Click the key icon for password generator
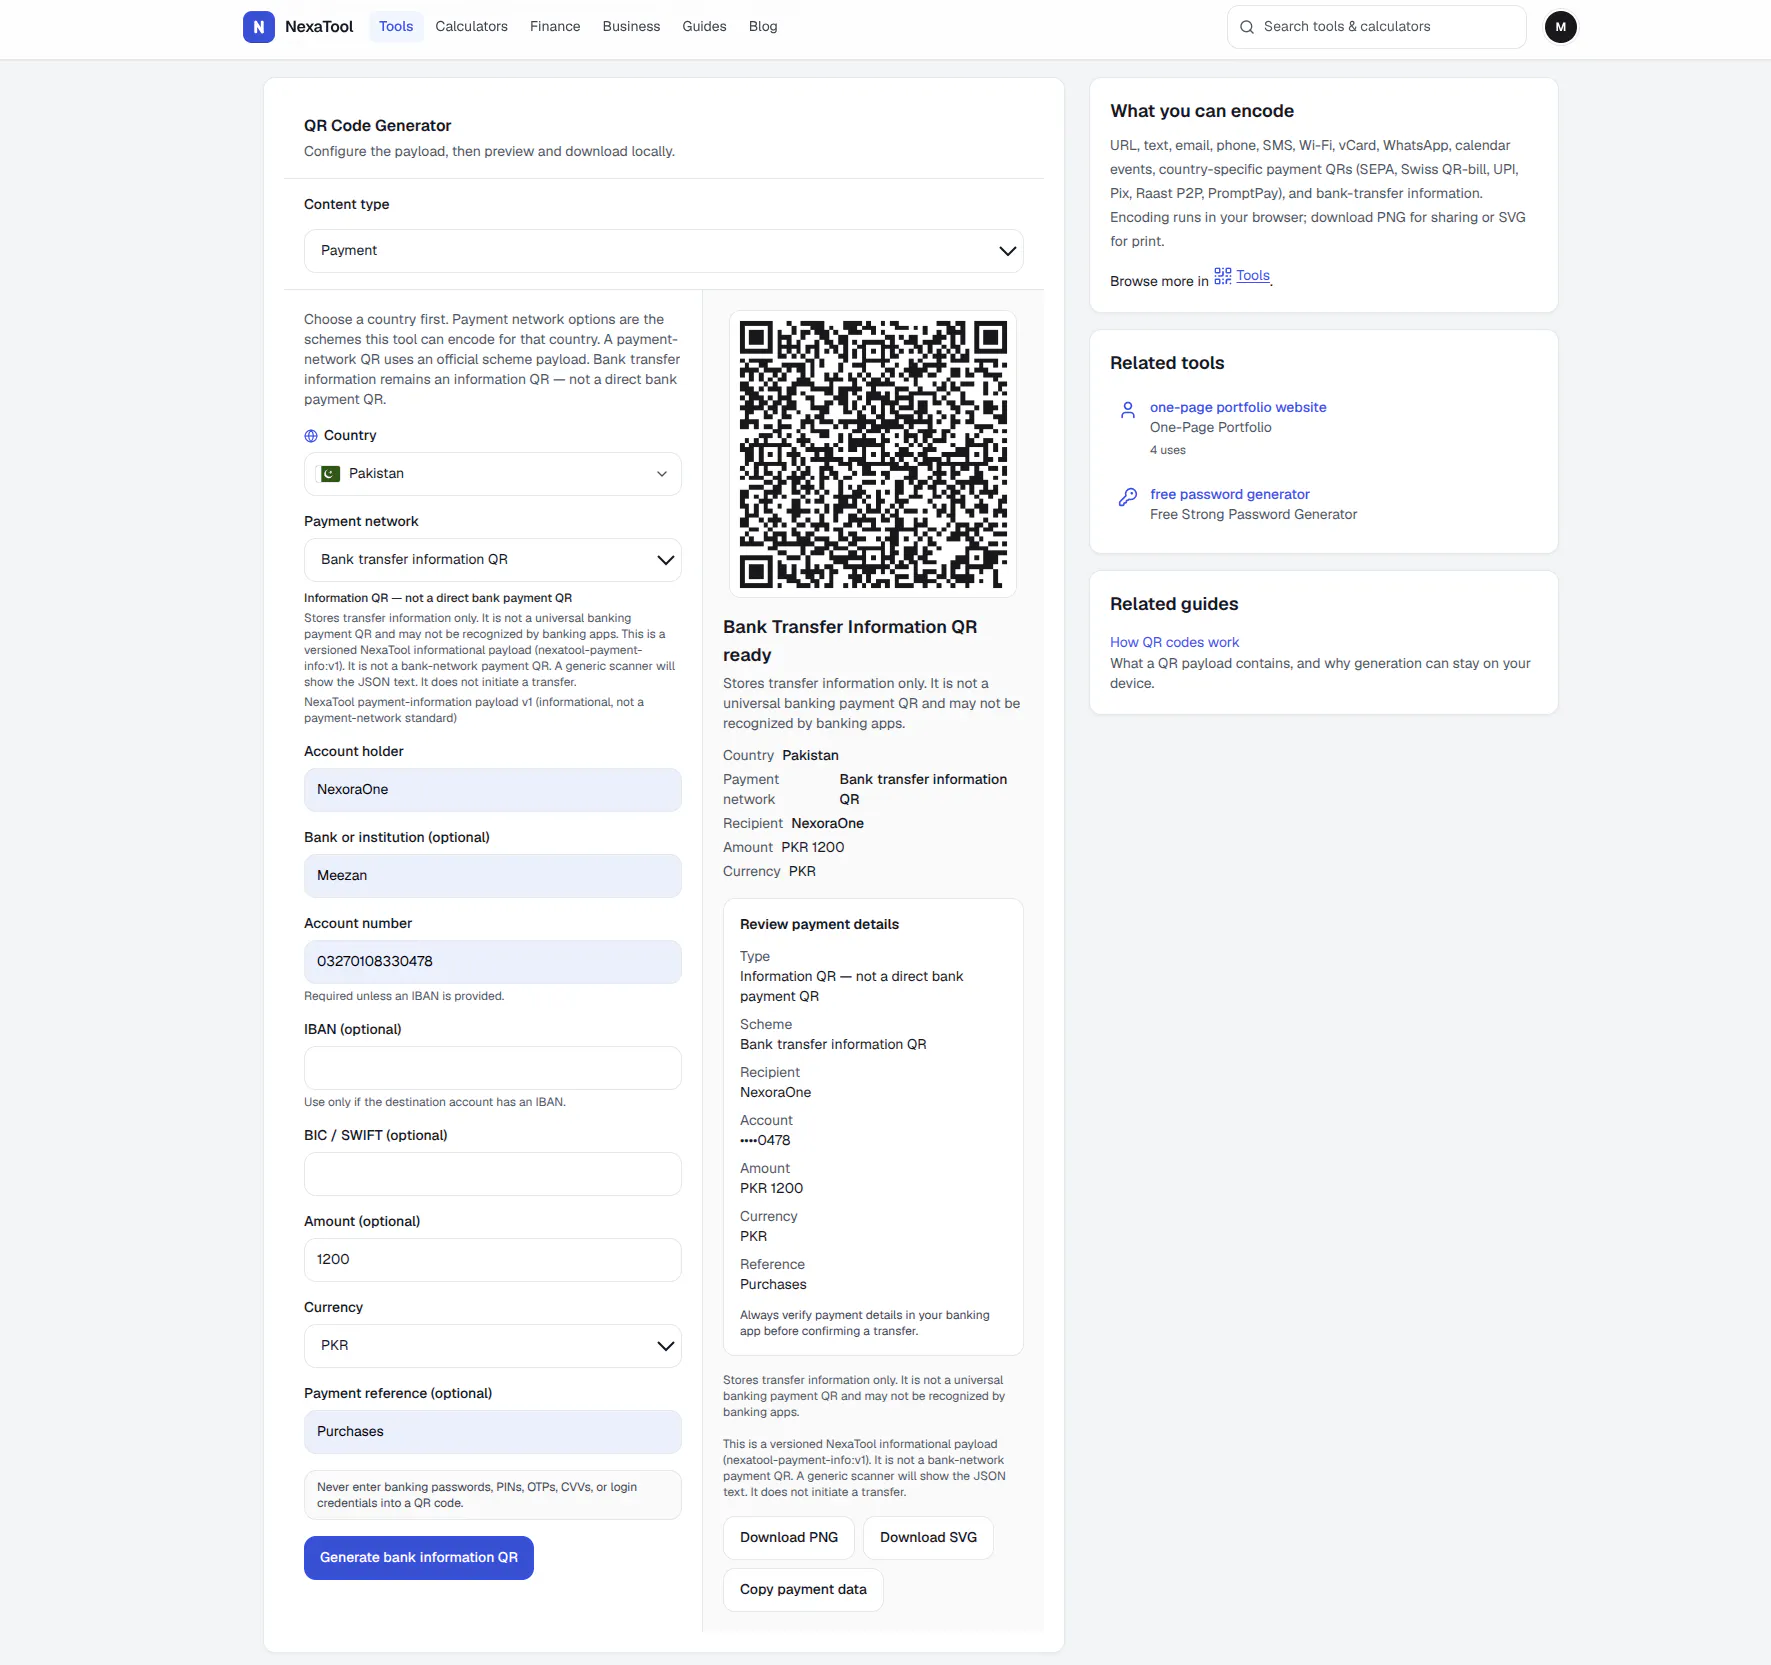This screenshot has height=1665, width=1771. [1128, 497]
